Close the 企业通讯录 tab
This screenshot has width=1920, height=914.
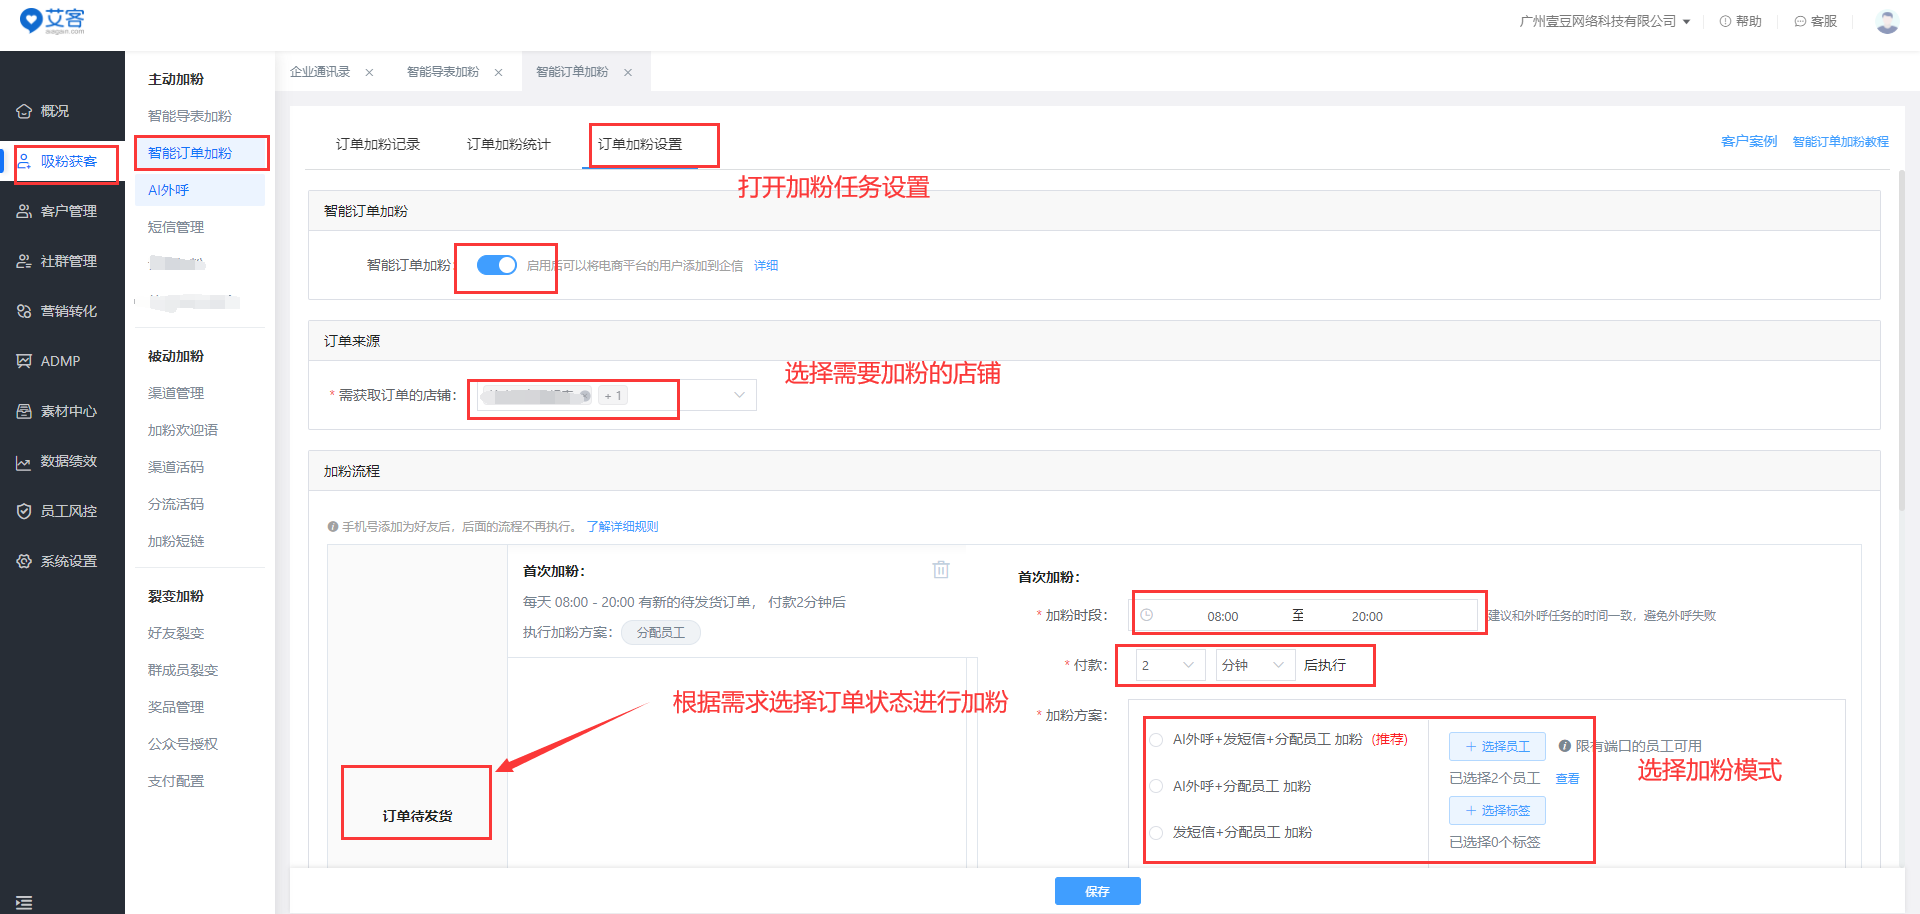[x=369, y=71]
